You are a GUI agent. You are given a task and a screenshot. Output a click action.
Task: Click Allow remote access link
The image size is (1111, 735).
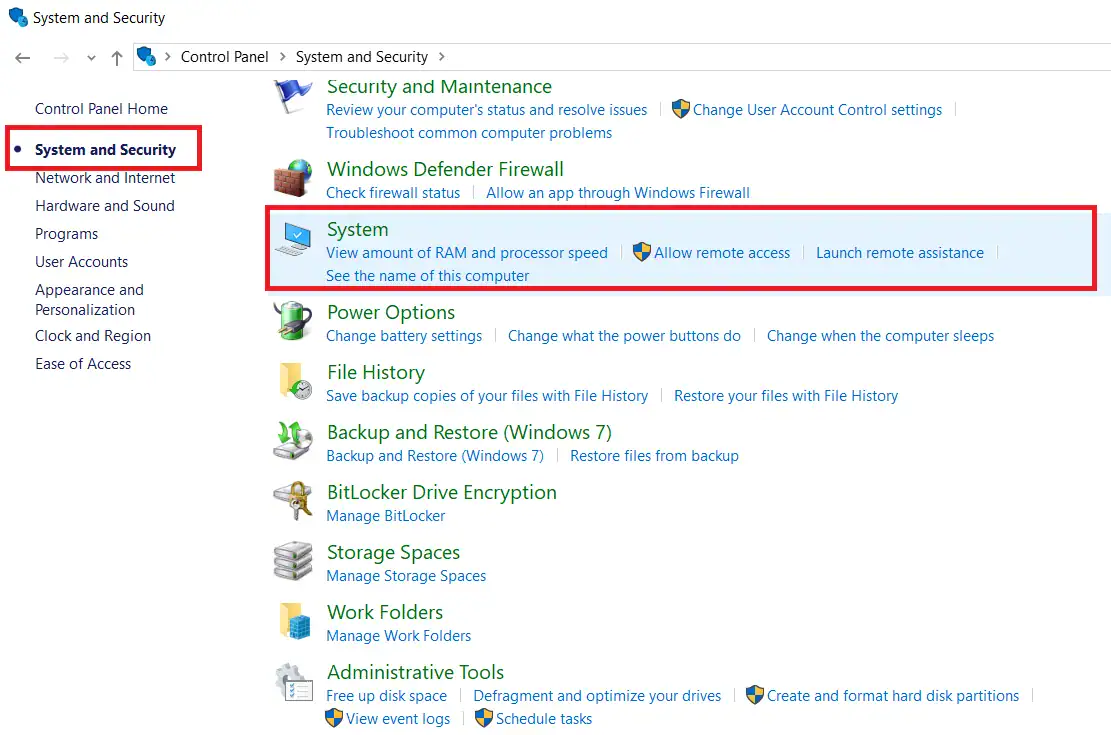click(721, 253)
